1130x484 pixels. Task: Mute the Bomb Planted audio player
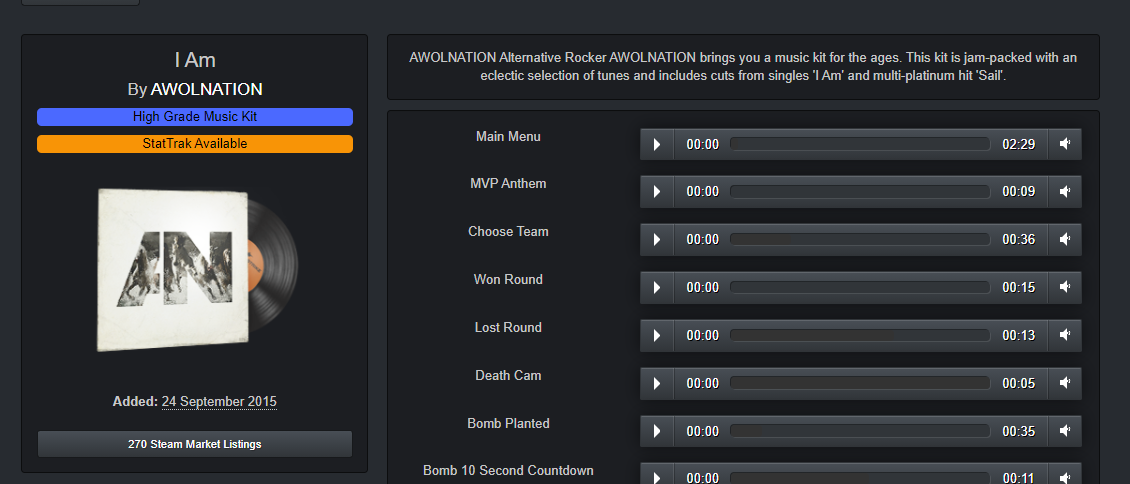(x=1064, y=431)
